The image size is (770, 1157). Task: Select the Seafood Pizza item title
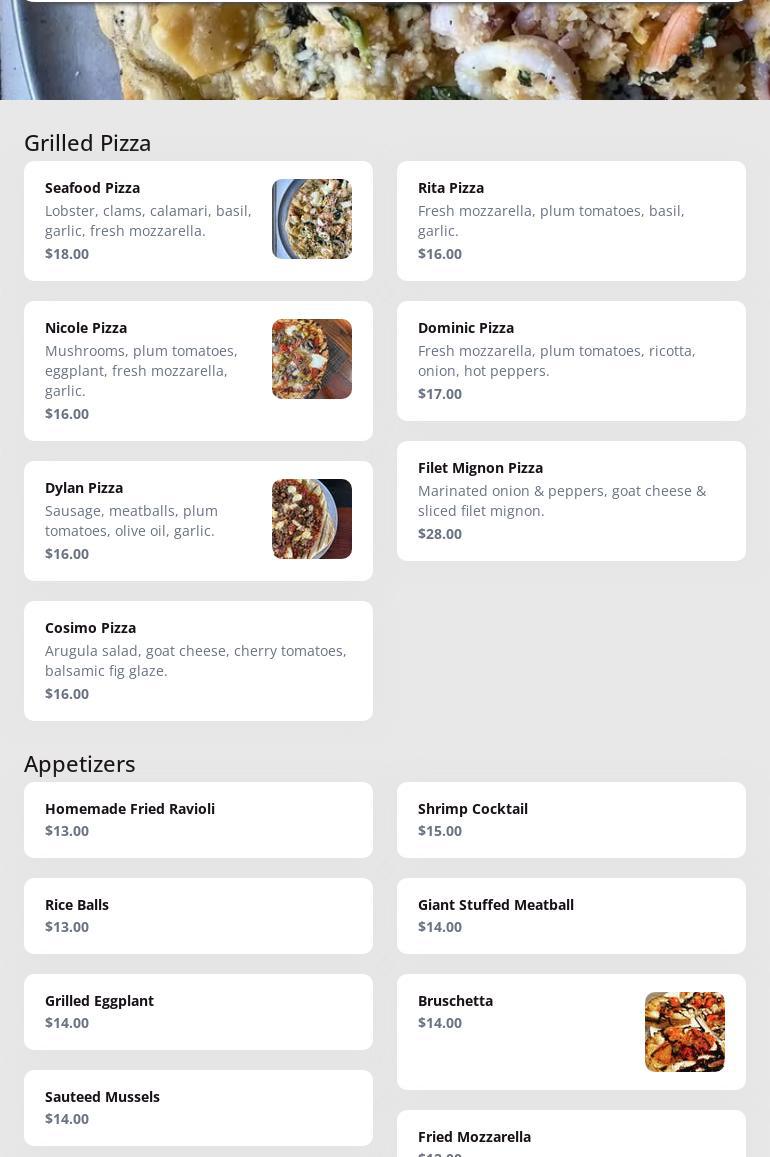coord(92,188)
